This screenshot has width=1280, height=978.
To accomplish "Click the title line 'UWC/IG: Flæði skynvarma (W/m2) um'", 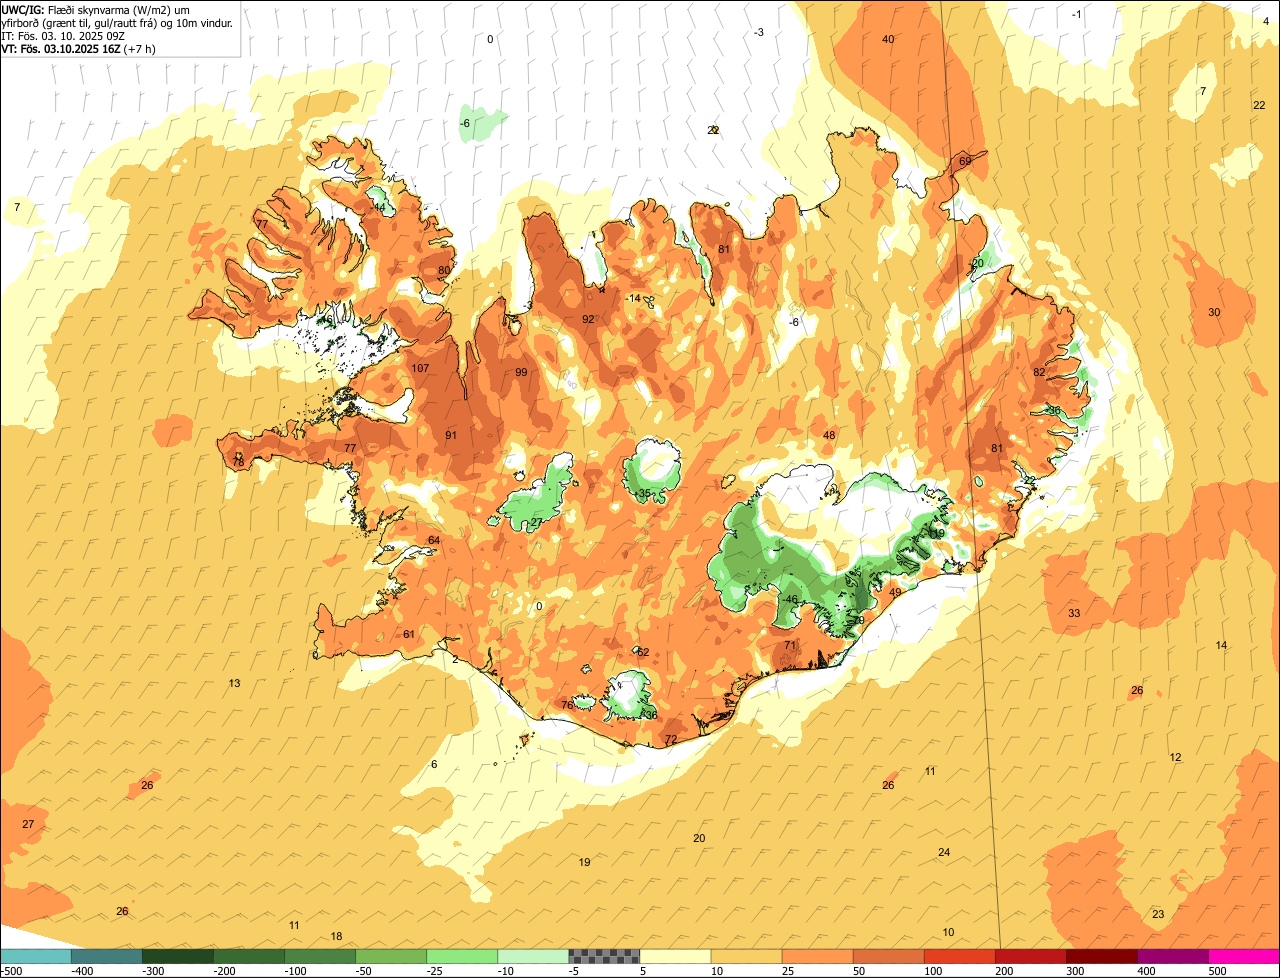I will (96, 9).
